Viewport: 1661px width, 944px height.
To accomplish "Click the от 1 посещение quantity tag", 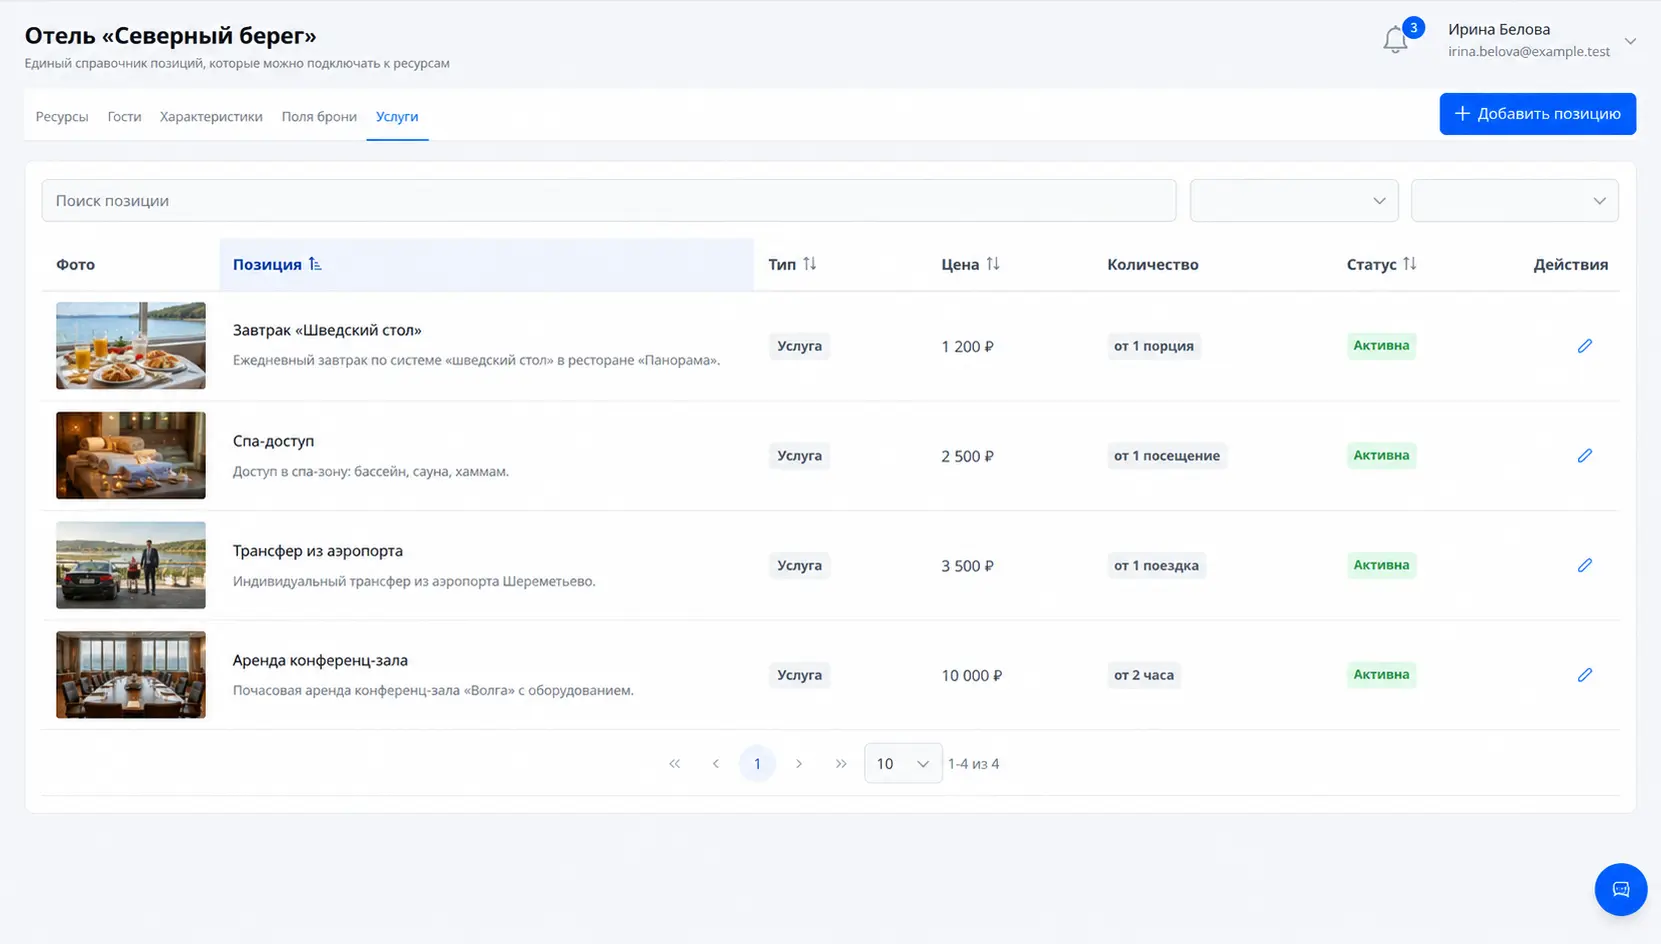I will click(x=1167, y=456).
